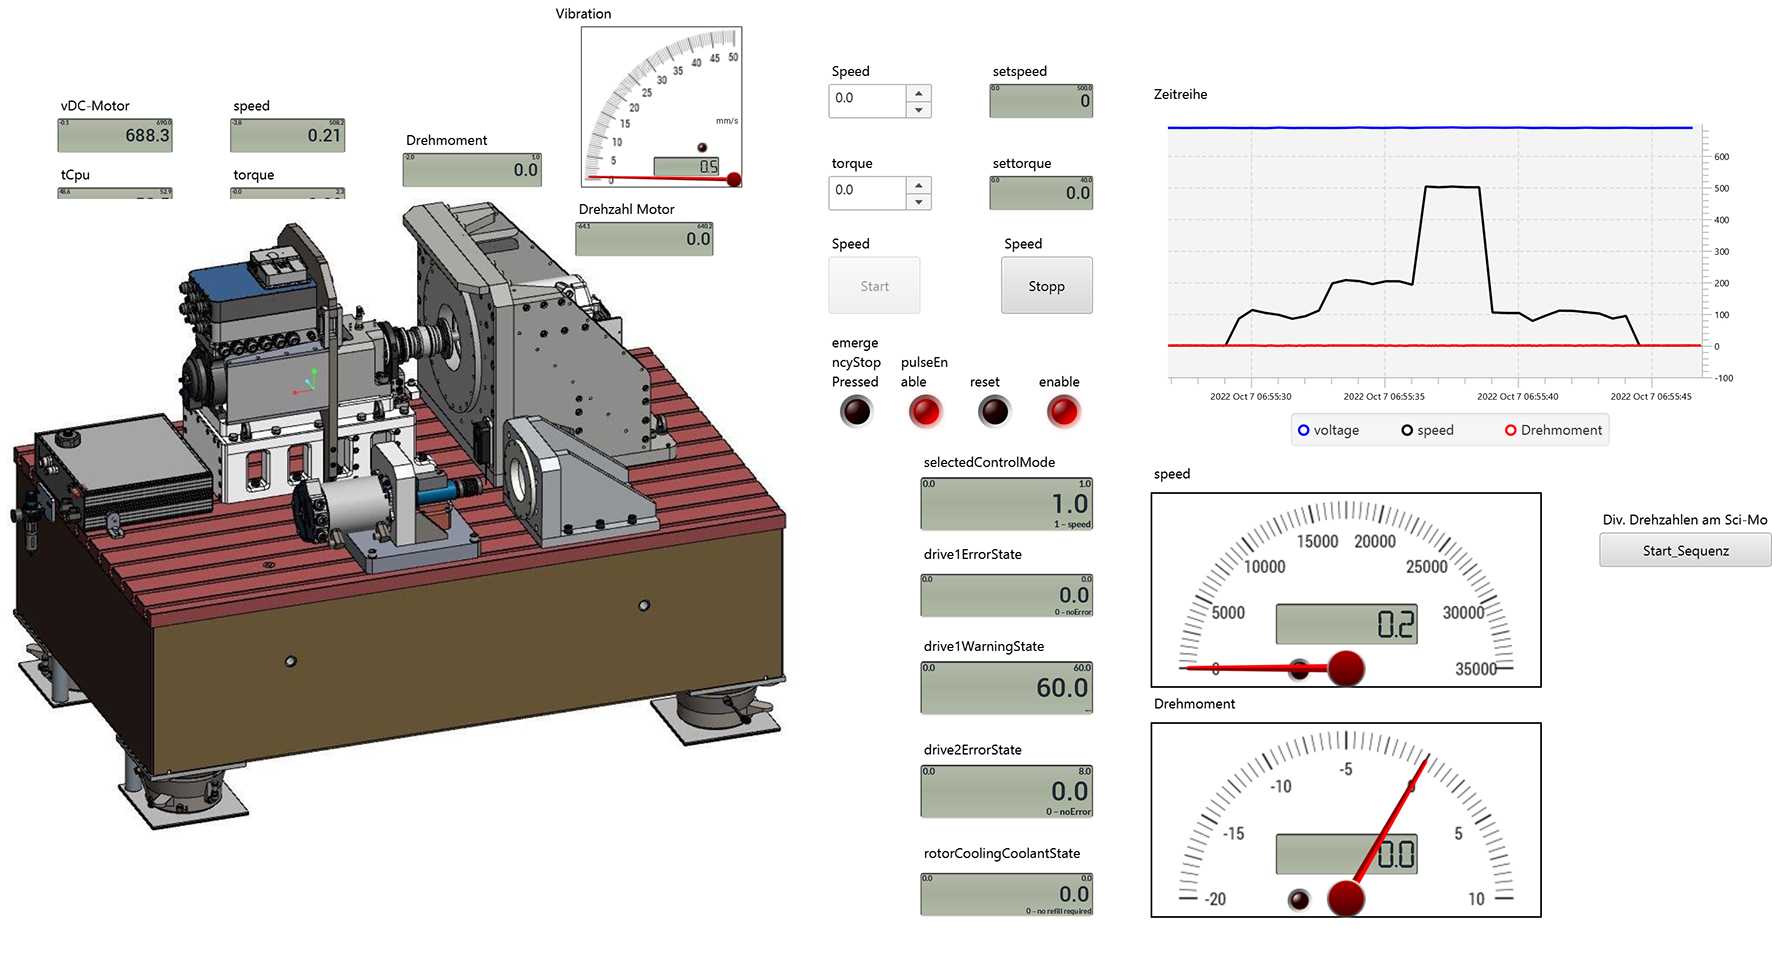Click the red needle knob on Drehmoment gauge
Screen dimensions: 1772x954
pos(1346,898)
